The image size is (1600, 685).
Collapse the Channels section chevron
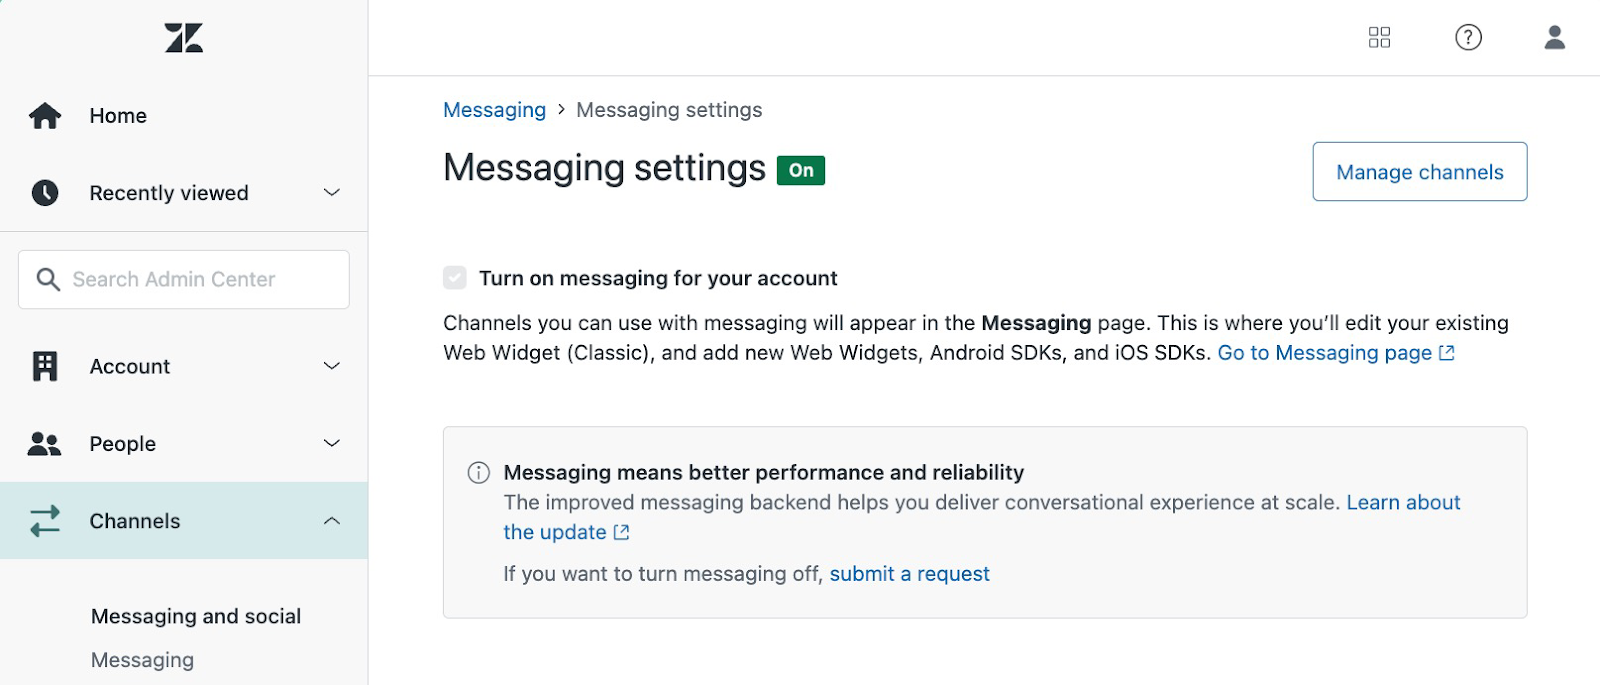(x=332, y=521)
